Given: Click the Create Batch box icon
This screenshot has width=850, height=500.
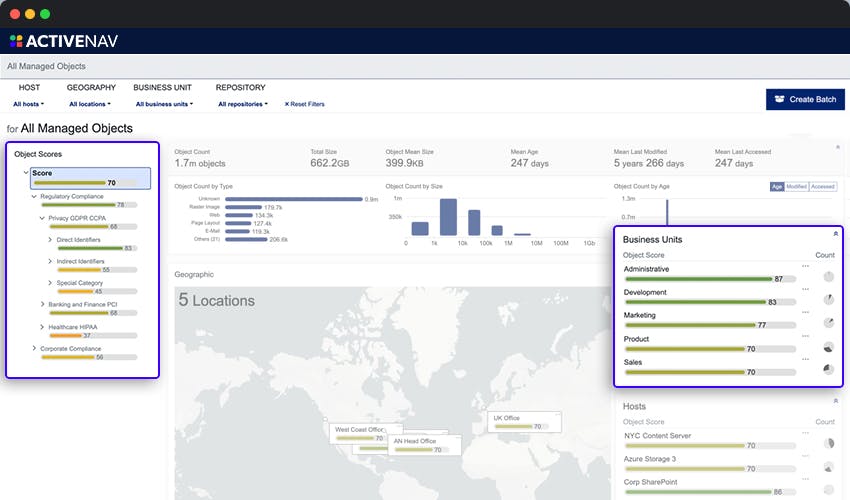Looking at the screenshot, I should pyautogui.click(x=780, y=99).
